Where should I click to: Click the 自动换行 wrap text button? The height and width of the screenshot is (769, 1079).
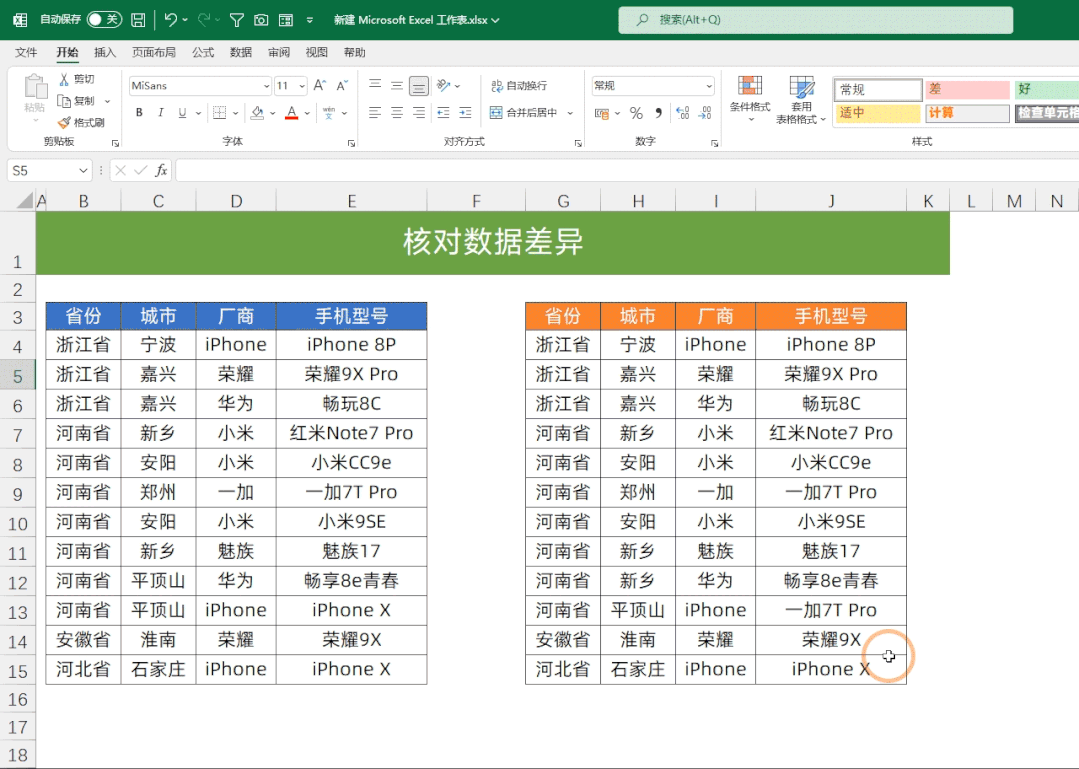coord(519,85)
